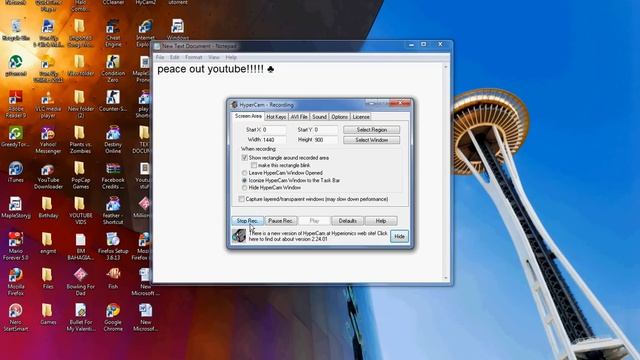640x360 pixels.
Task: Enable Capture layered/transparent windows checkbox
Action: tap(241, 199)
